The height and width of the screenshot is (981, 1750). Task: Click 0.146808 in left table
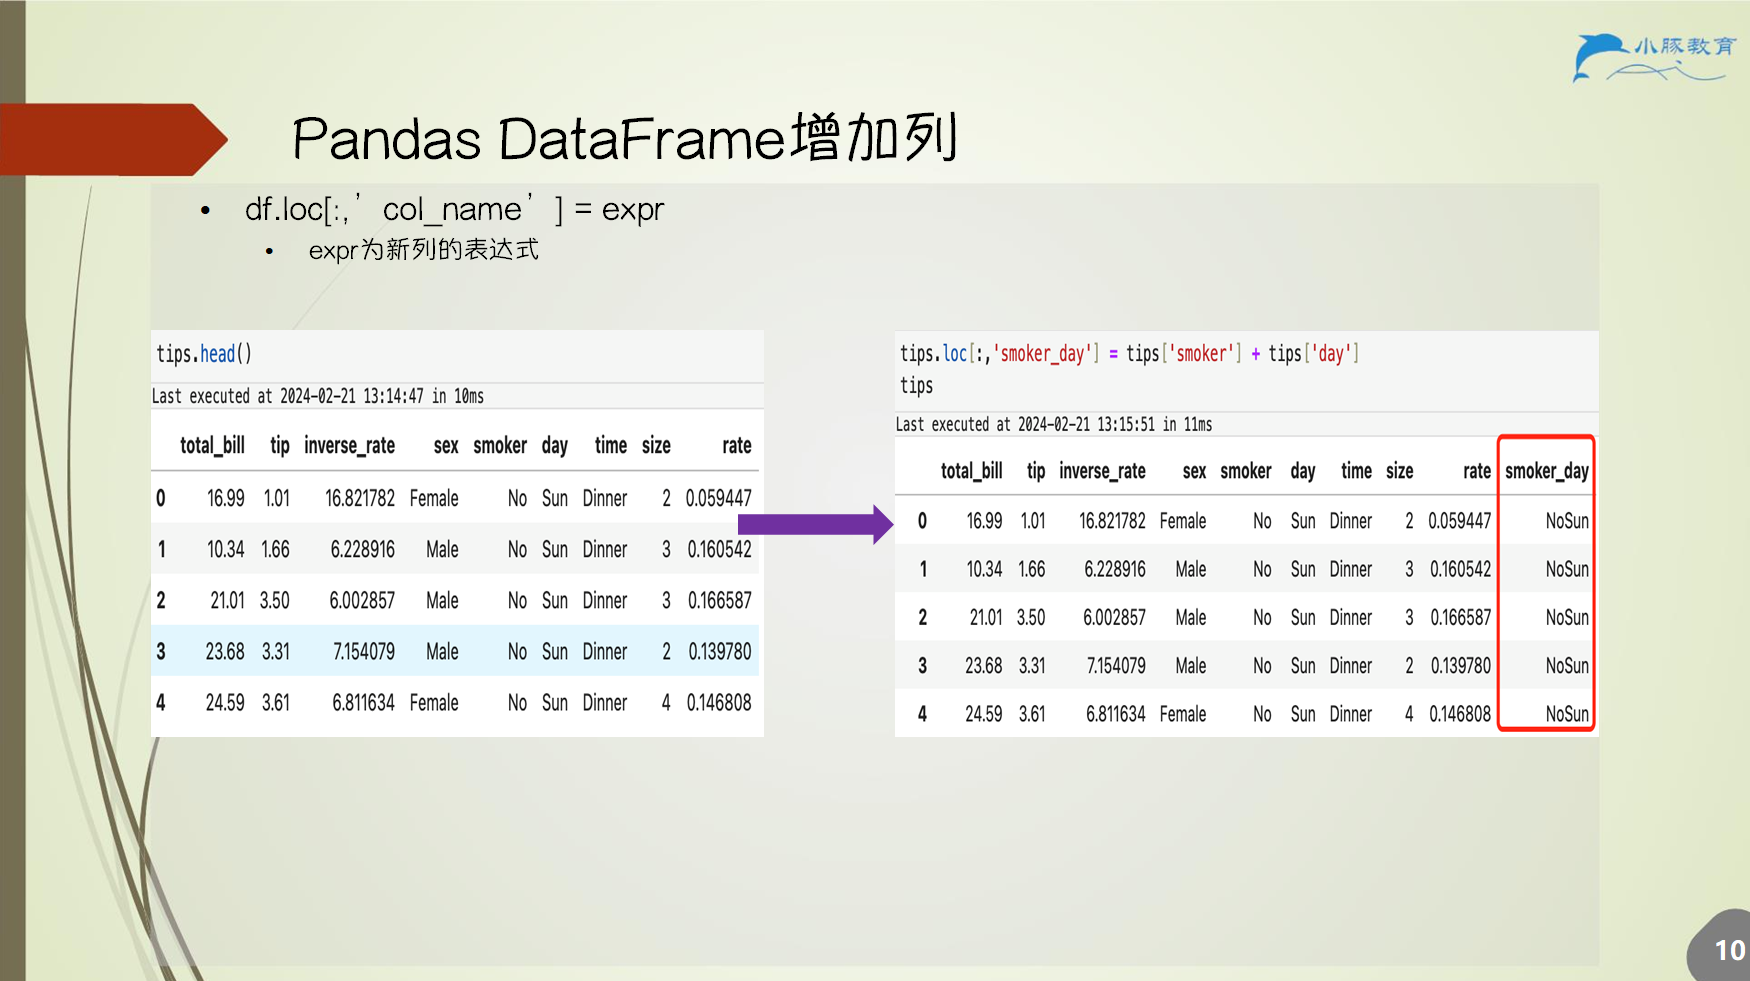[x=718, y=702]
